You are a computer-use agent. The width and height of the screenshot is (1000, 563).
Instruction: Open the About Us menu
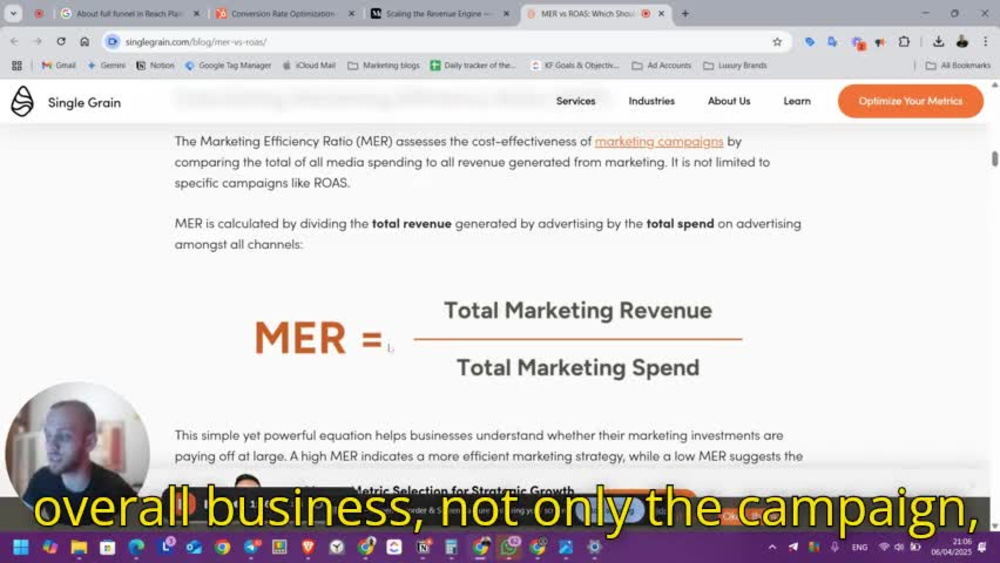[x=729, y=101]
